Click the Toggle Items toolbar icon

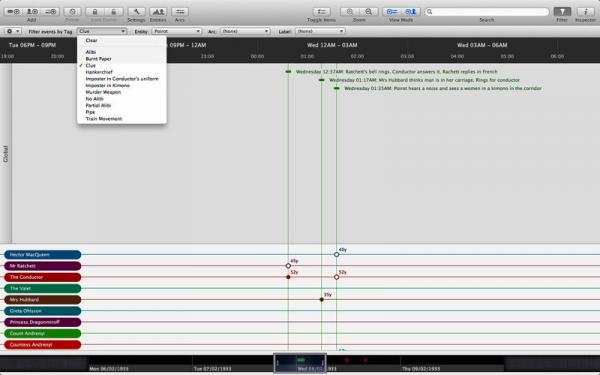click(321, 12)
